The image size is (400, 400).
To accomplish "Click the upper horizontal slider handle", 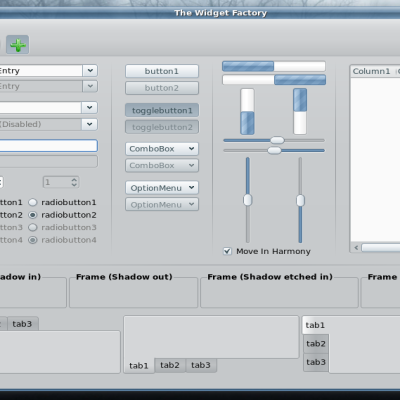I will pyautogui.click(x=277, y=140).
